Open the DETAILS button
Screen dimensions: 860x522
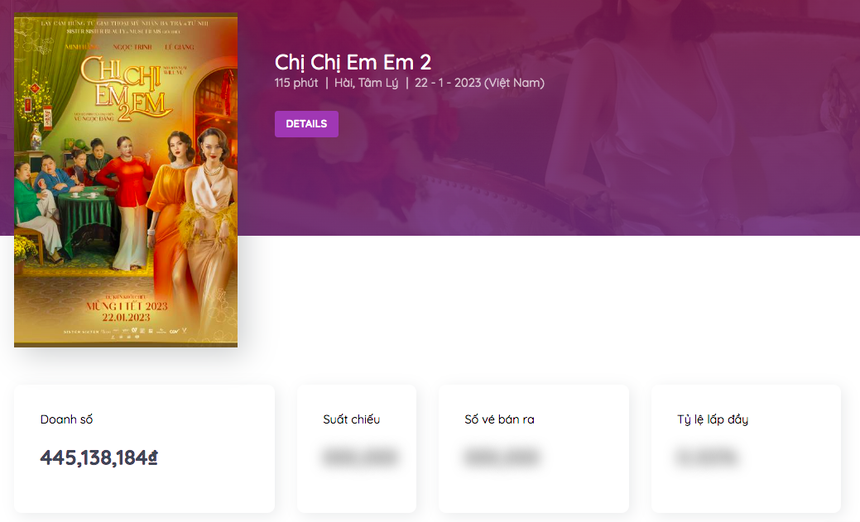306,124
